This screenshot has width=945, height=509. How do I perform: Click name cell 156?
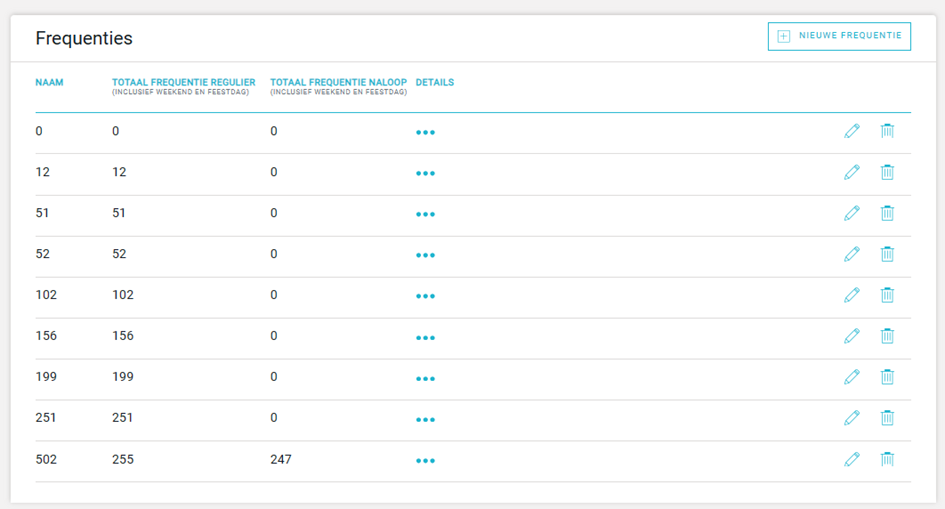46,336
